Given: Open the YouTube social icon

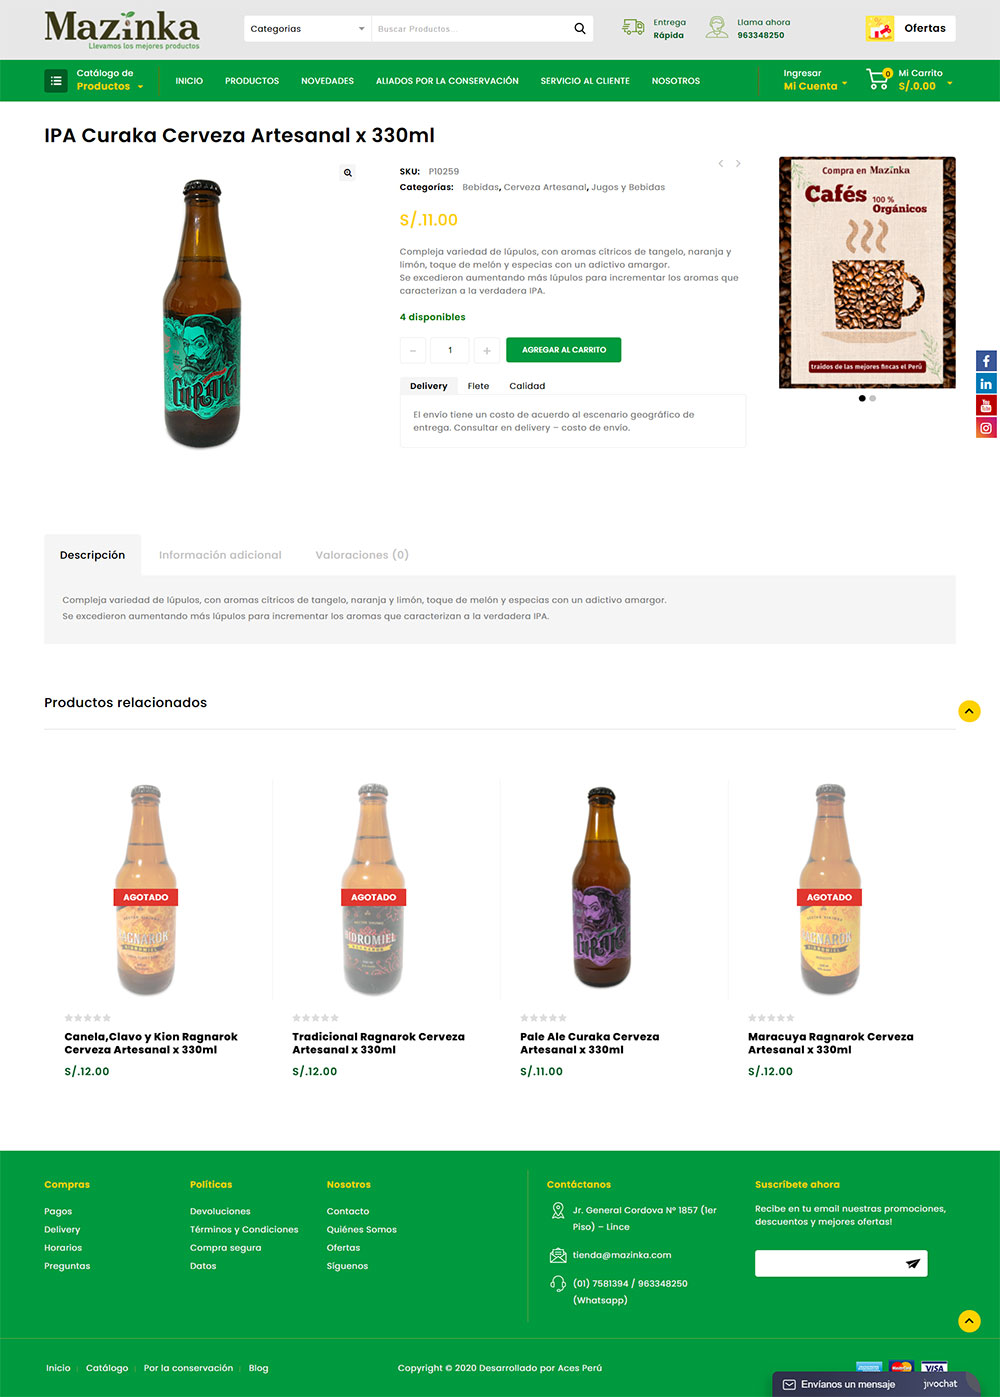Looking at the screenshot, I should click(986, 405).
